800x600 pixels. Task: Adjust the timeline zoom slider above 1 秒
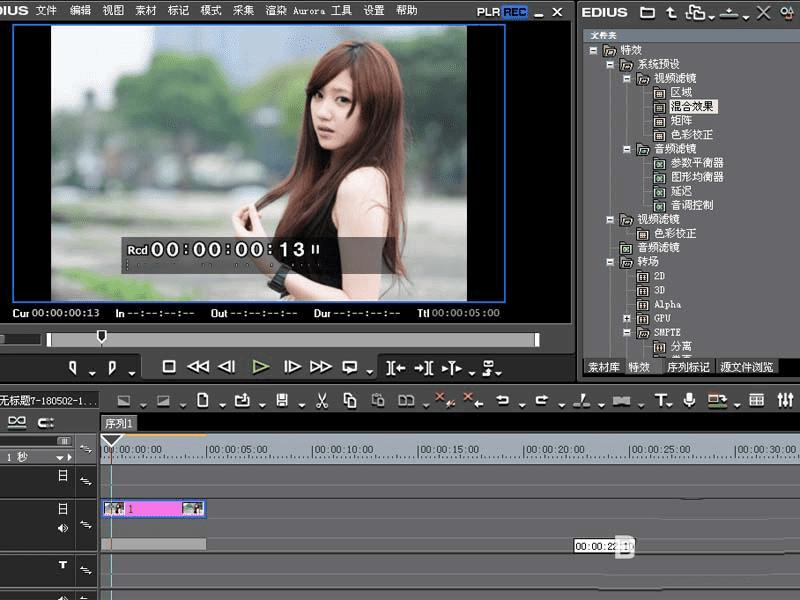click(x=64, y=440)
